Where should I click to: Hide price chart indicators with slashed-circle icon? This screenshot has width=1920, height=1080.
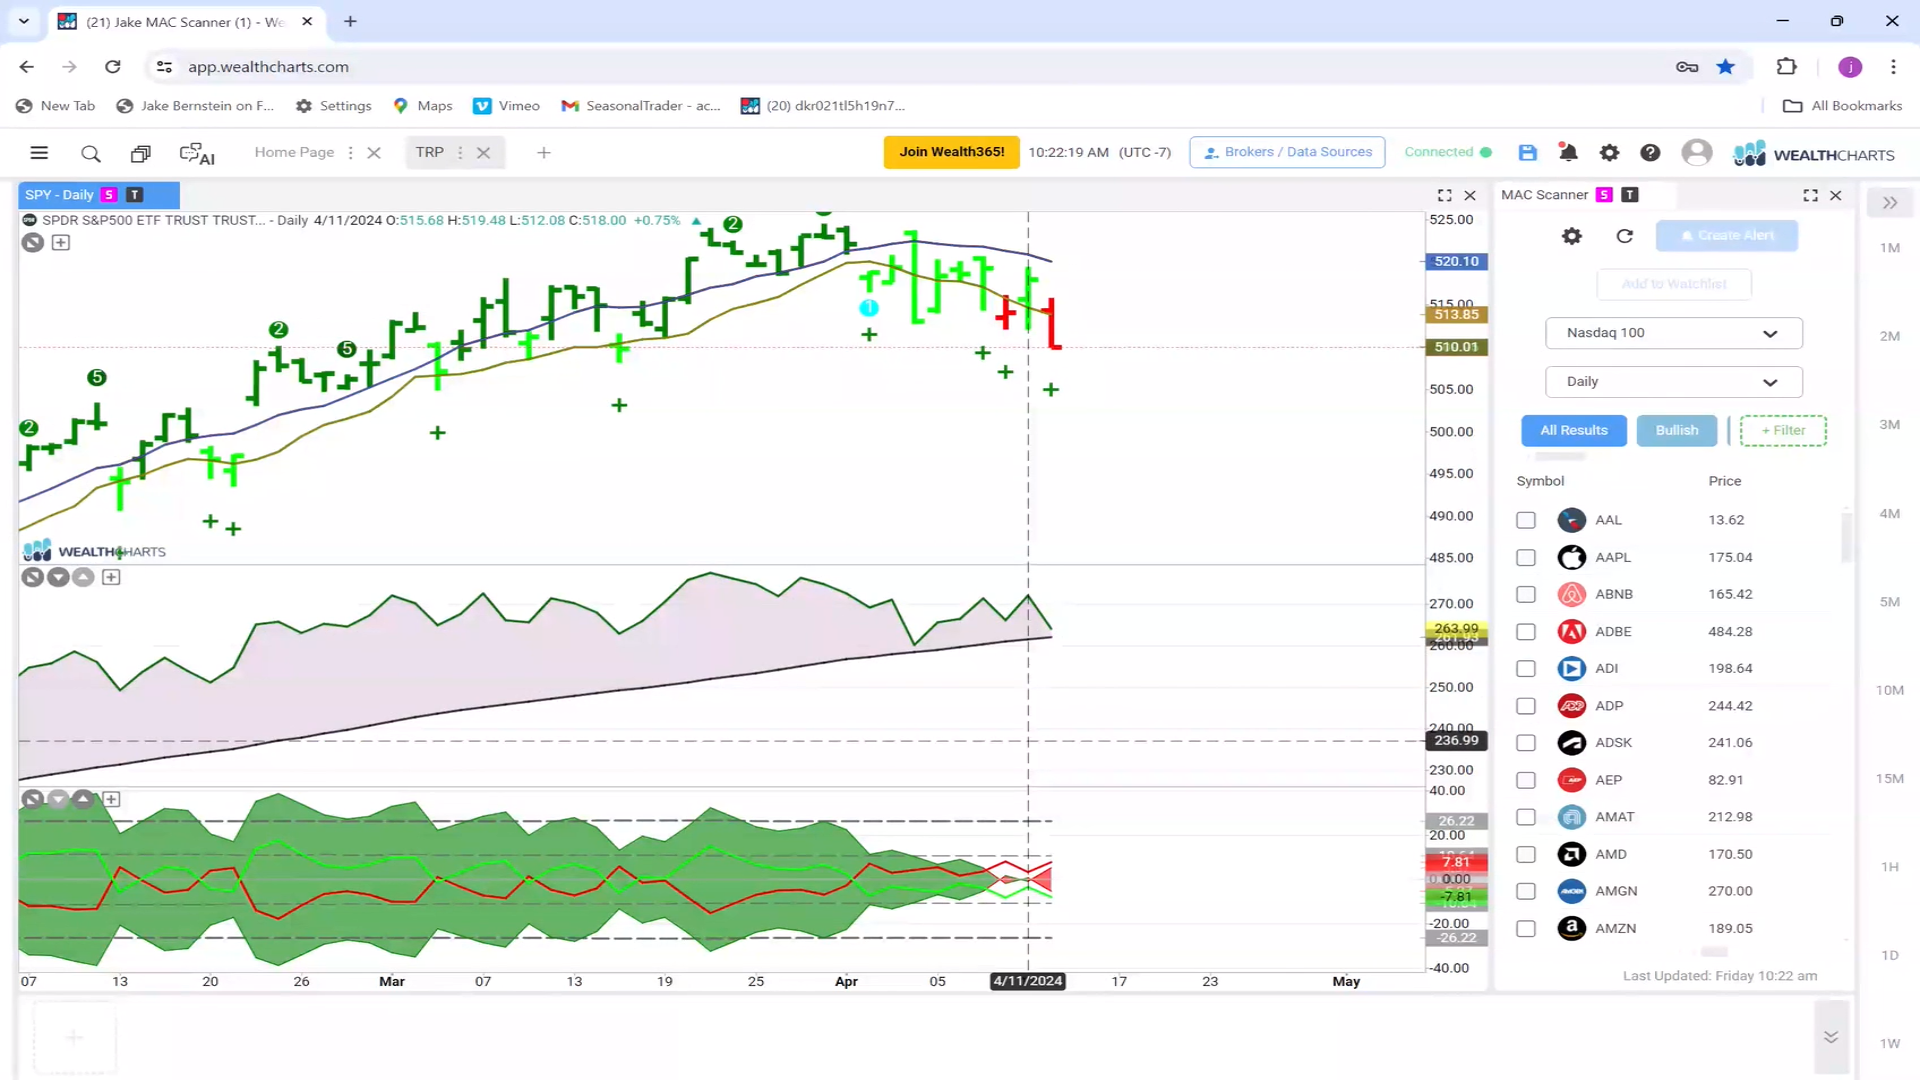coord(33,242)
